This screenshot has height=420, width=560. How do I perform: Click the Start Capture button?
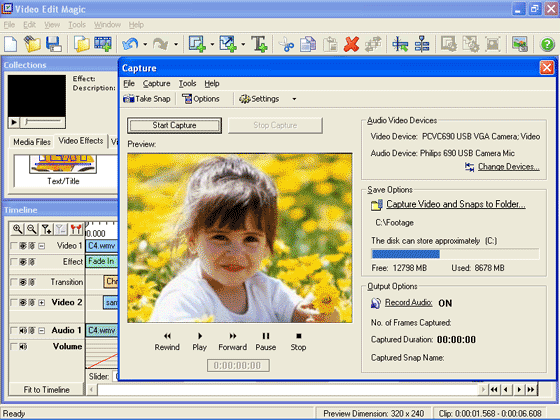click(x=174, y=125)
